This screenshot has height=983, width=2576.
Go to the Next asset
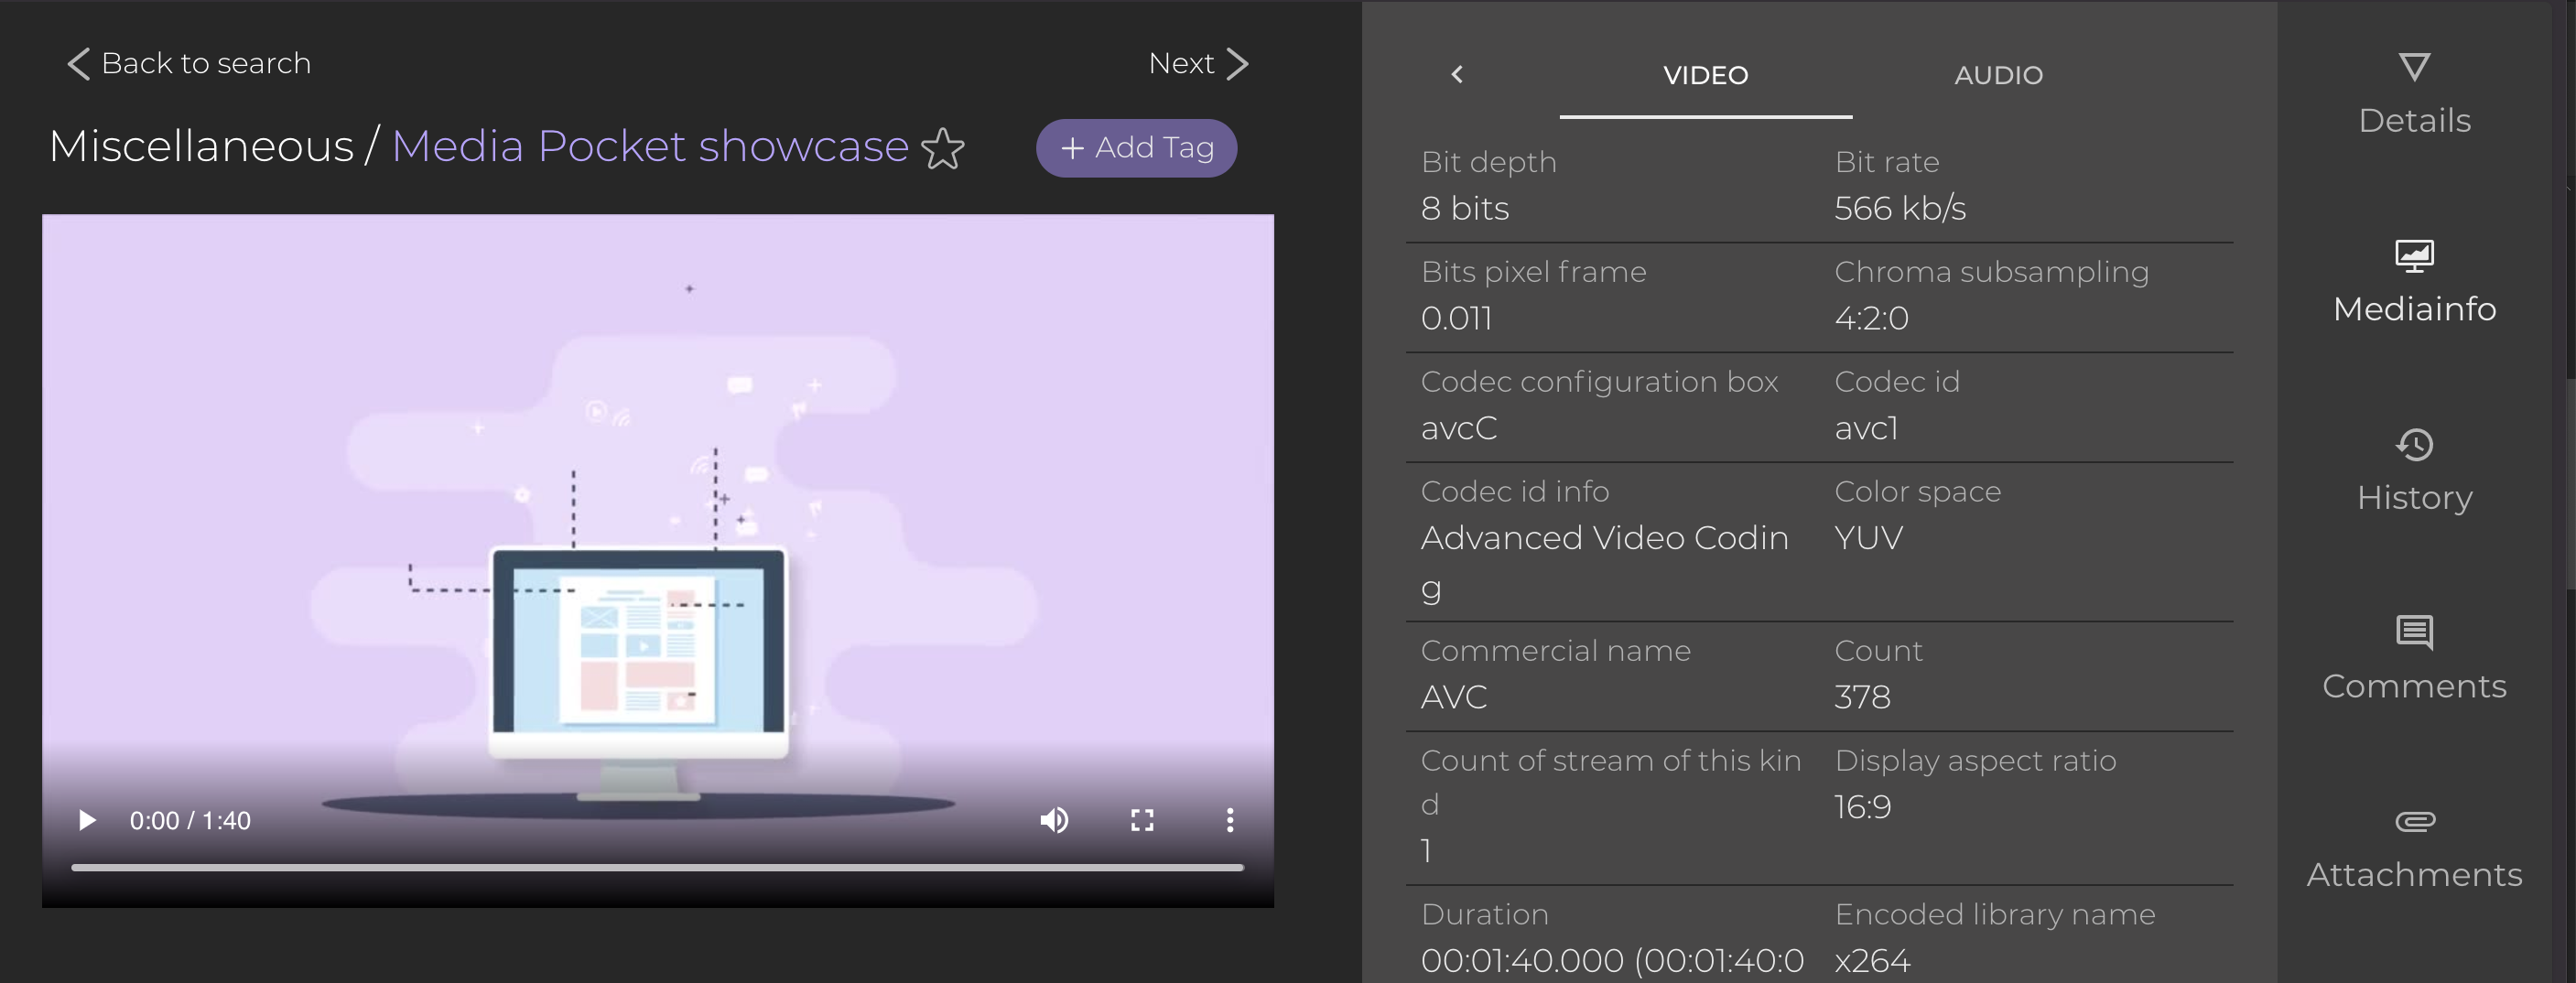click(x=1198, y=63)
